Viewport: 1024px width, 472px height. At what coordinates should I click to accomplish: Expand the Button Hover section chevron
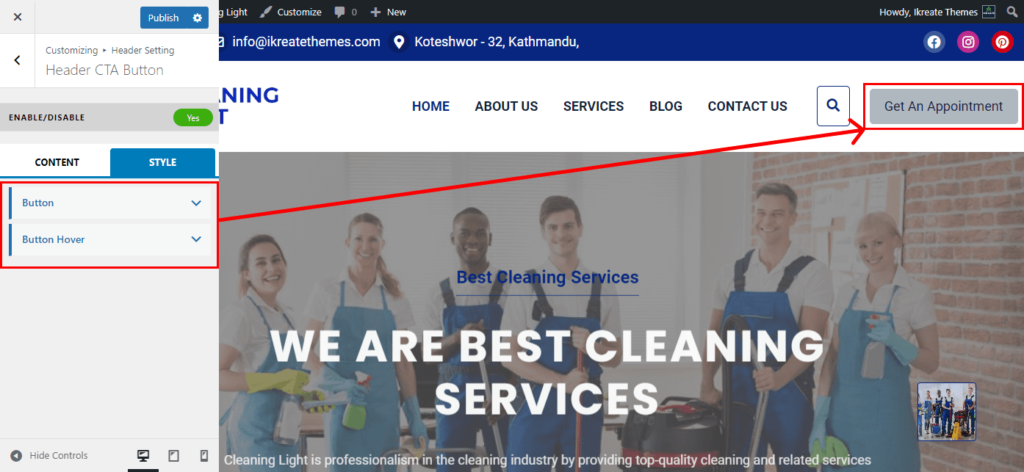point(196,240)
